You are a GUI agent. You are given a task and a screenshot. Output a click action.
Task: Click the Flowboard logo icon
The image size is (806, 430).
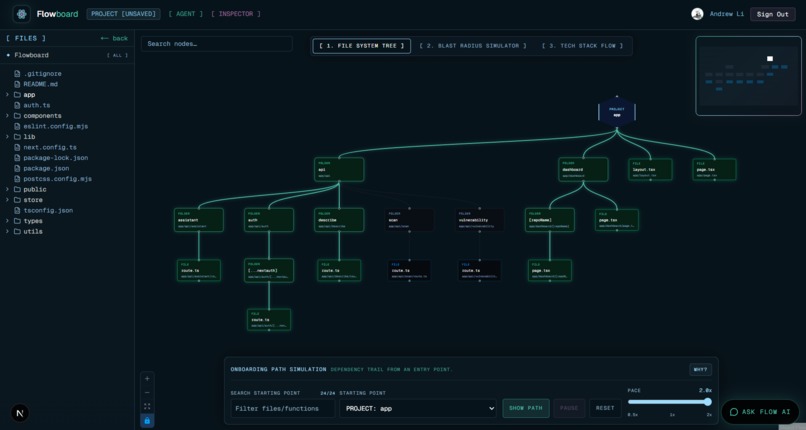[x=22, y=14]
